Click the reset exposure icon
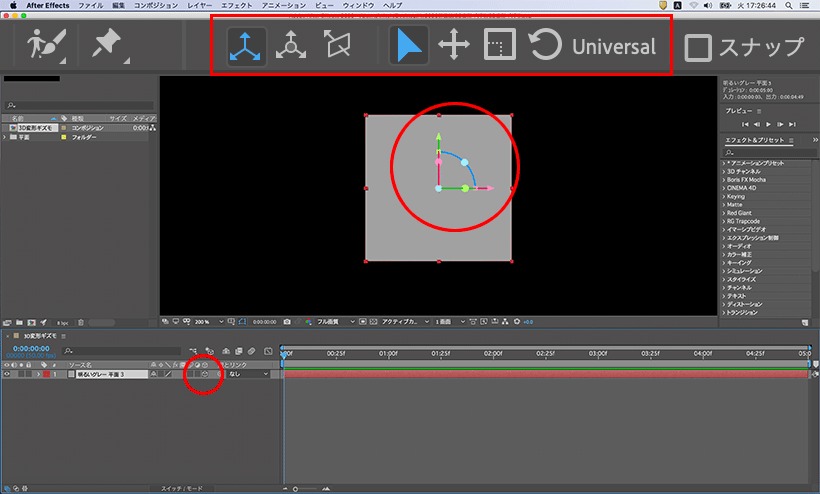This screenshot has width=820, height=494. tap(517, 322)
